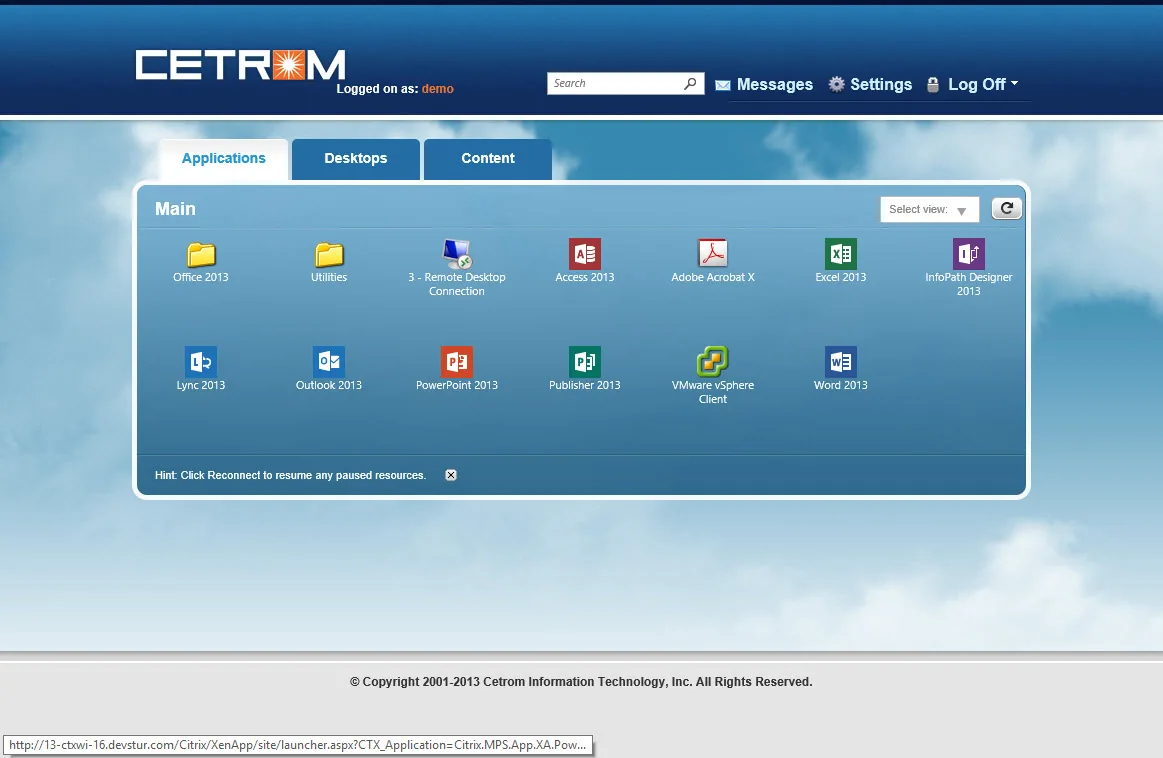Open the Select view dropdown
This screenshot has height=758, width=1163.
[x=929, y=209]
